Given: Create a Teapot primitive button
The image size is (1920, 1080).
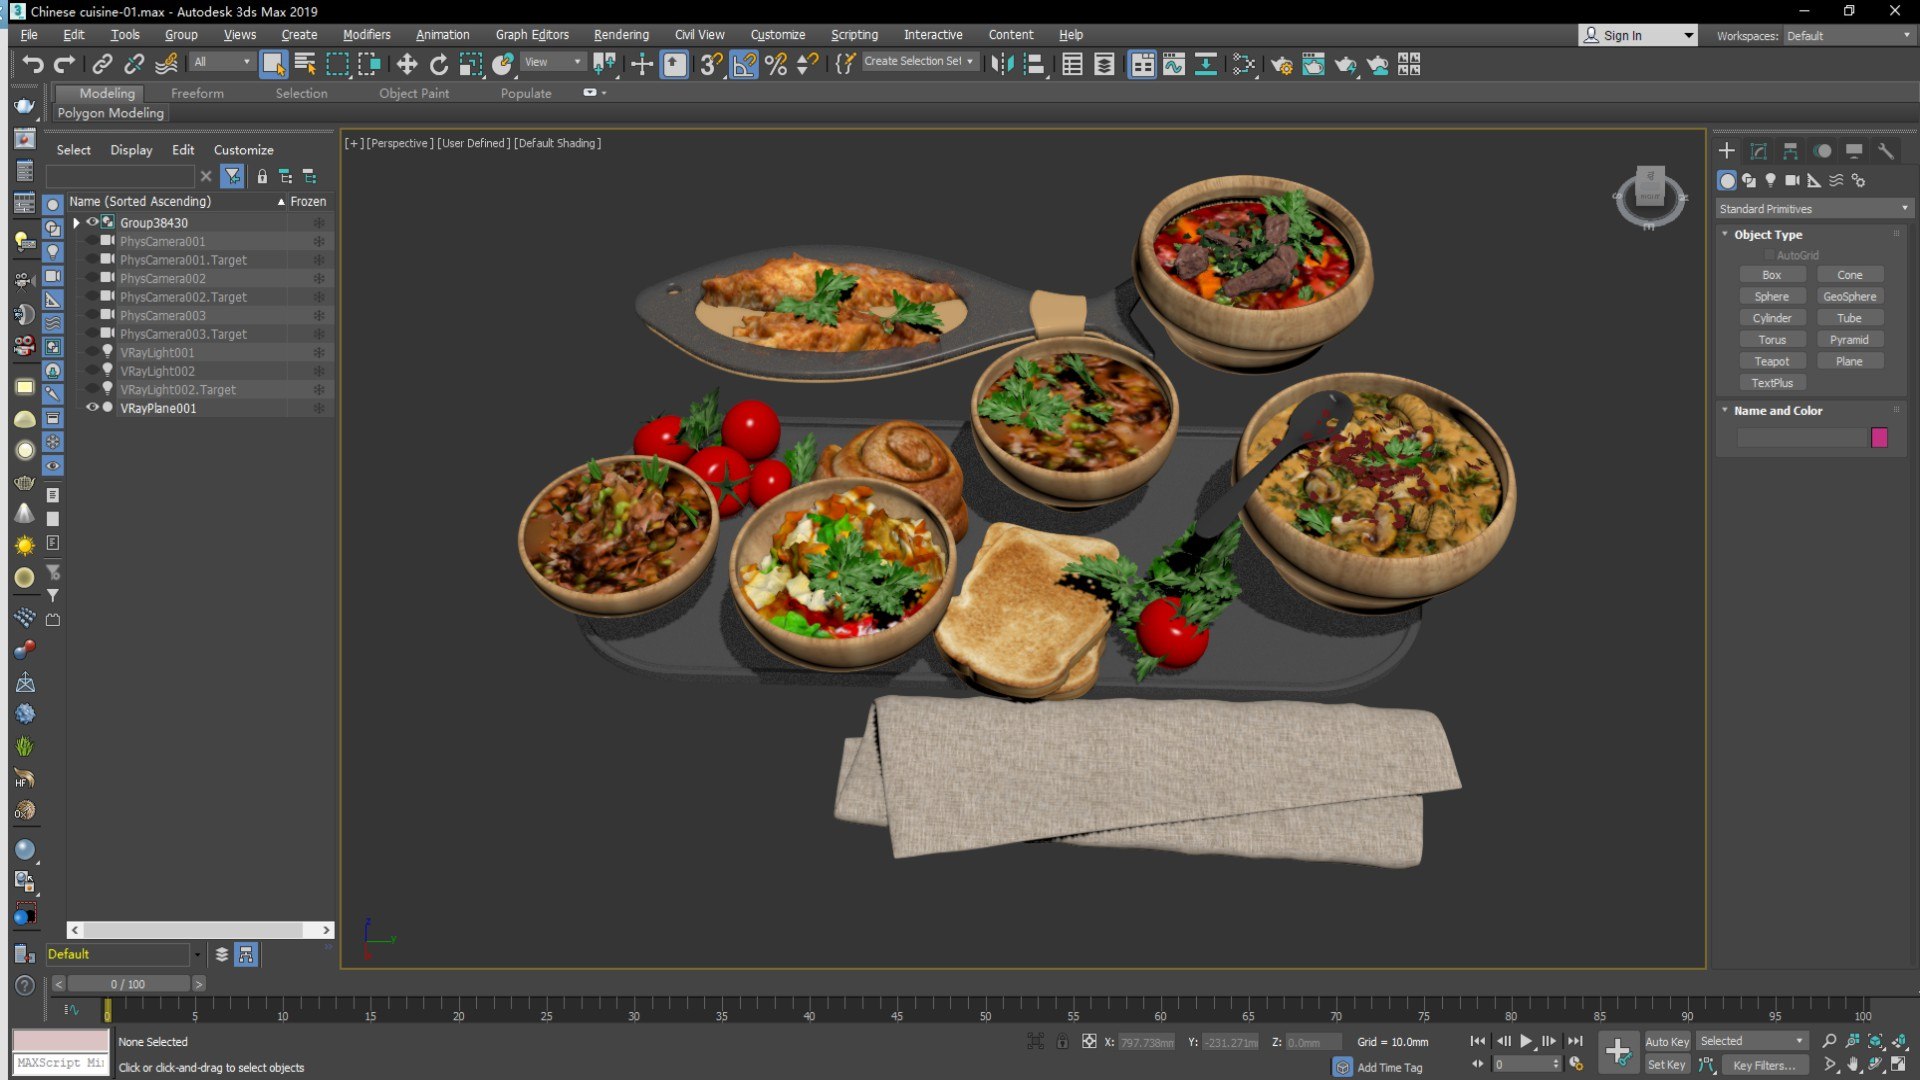Looking at the screenshot, I should pos(1771,361).
